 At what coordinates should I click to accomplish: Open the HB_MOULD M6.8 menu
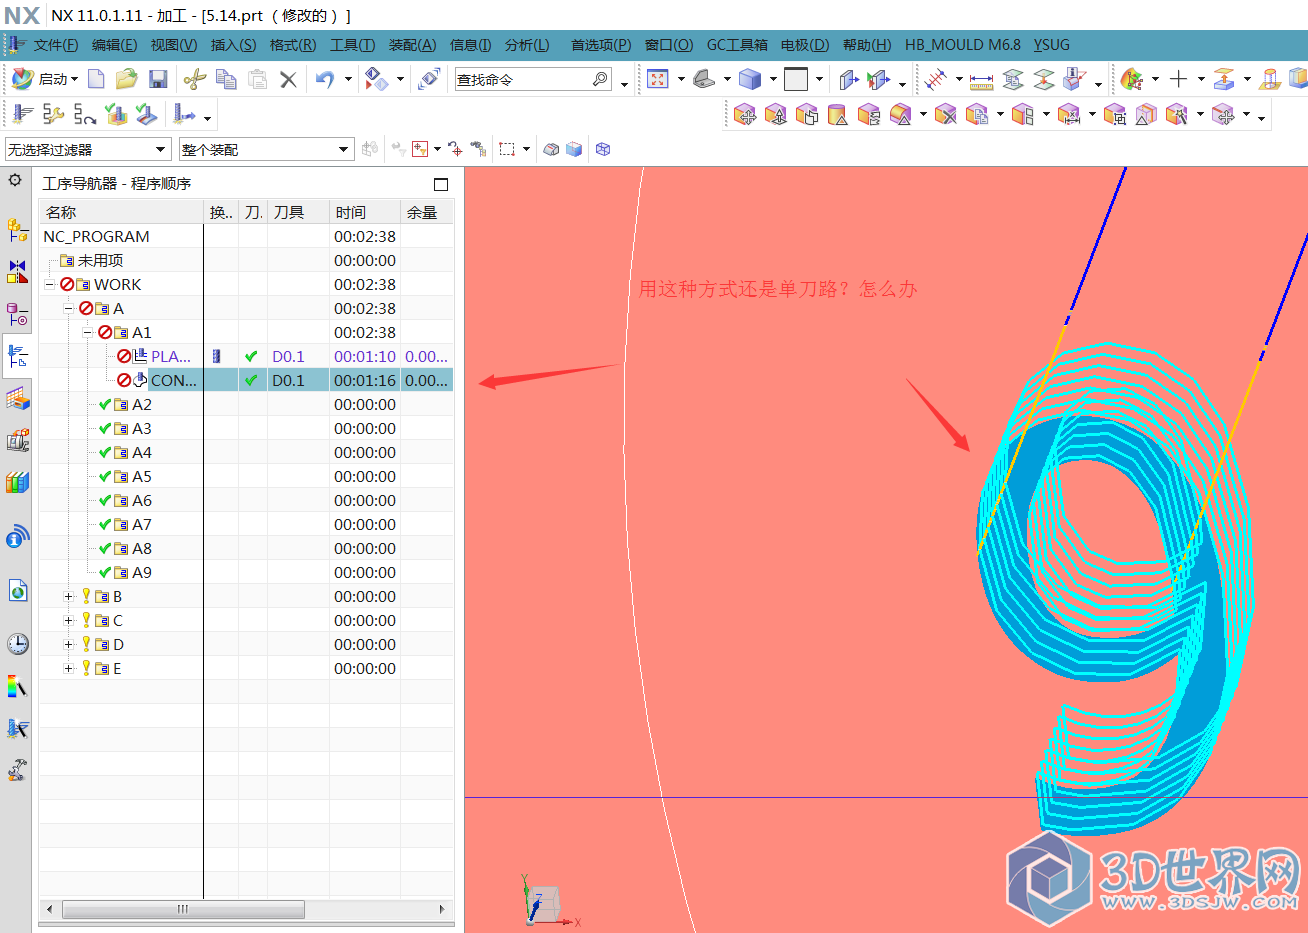coord(963,45)
